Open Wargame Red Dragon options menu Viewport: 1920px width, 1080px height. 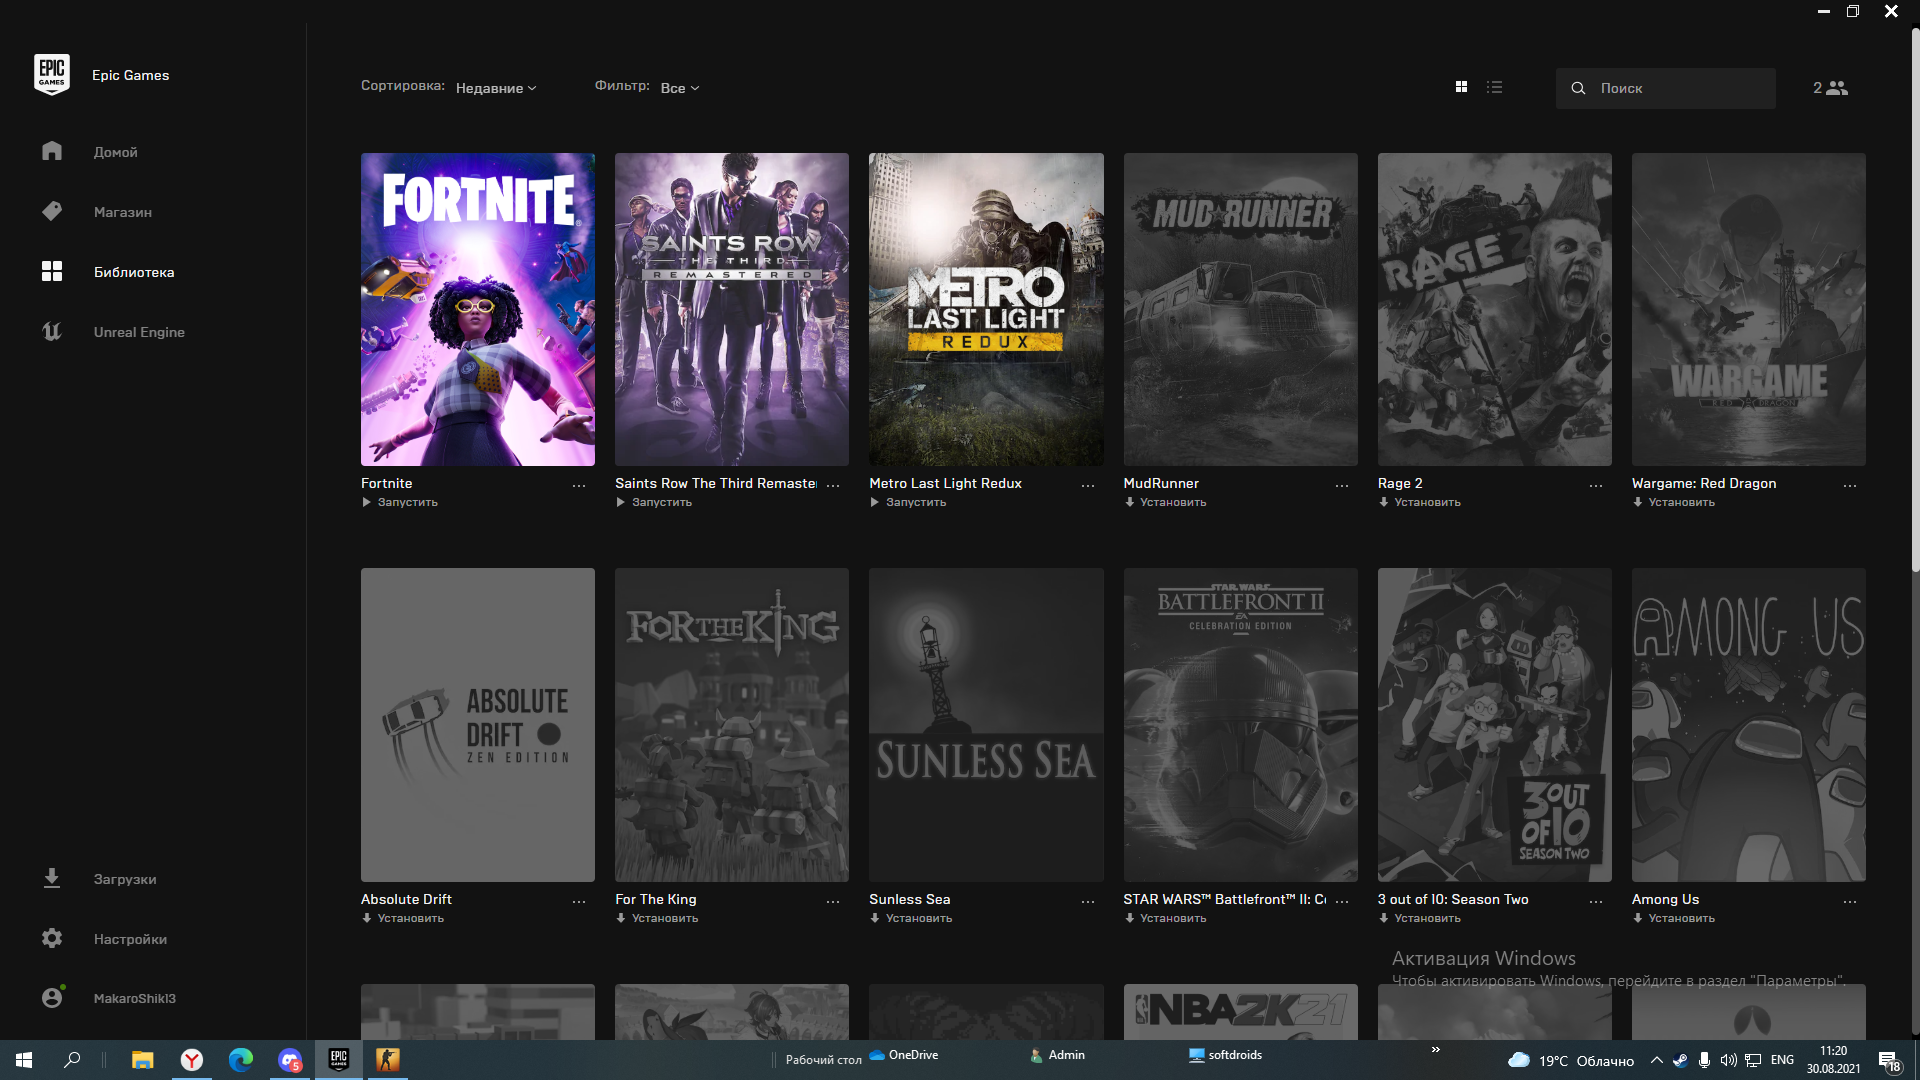pyautogui.click(x=1850, y=485)
